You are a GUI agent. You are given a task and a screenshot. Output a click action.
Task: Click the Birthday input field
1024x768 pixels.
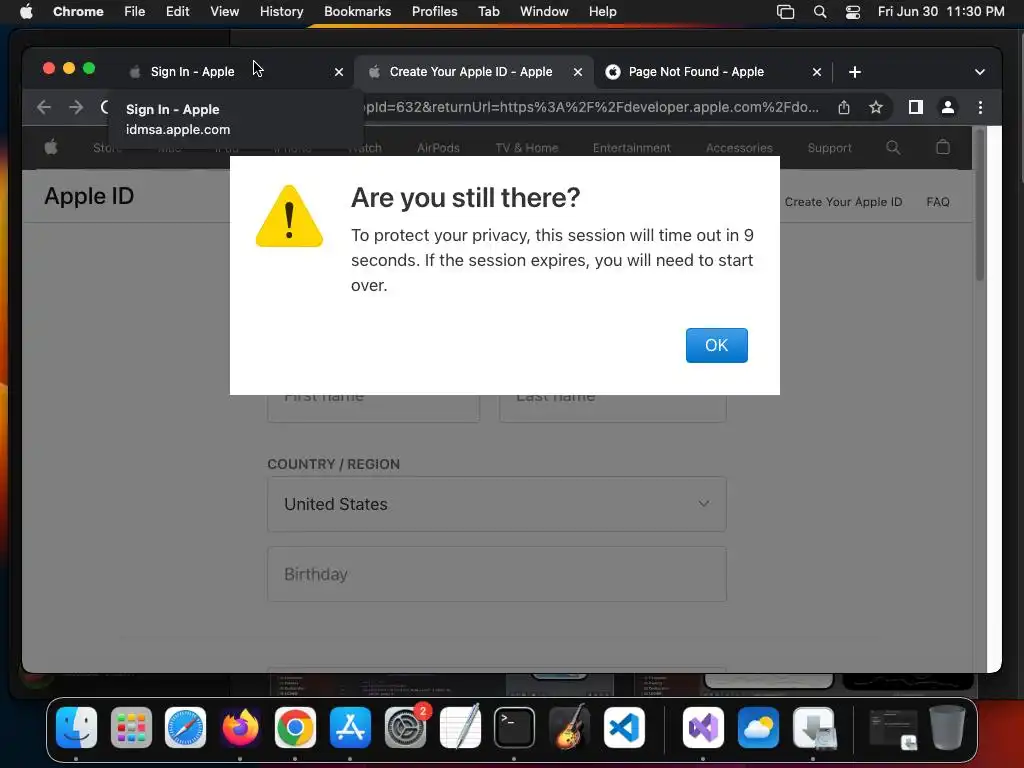click(x=496, y=574)
